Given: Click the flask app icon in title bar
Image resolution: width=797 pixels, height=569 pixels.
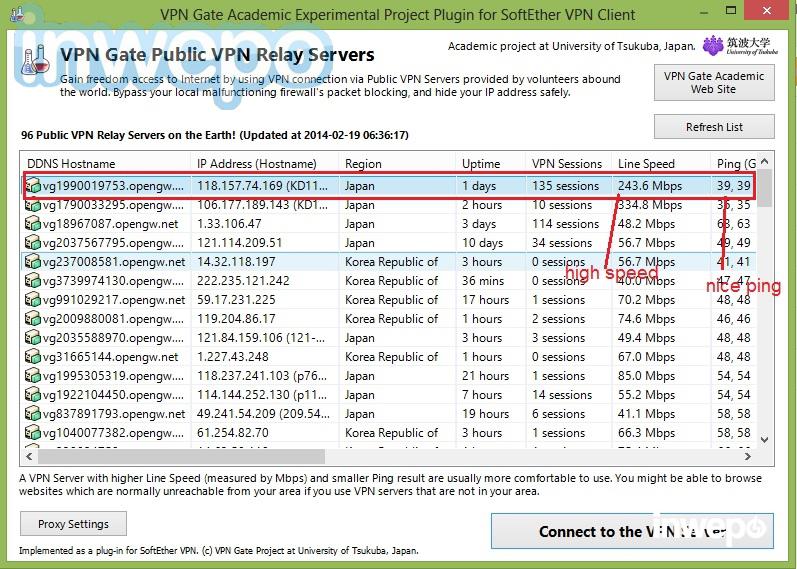Looking at the screenshot, I should point(17,14).
